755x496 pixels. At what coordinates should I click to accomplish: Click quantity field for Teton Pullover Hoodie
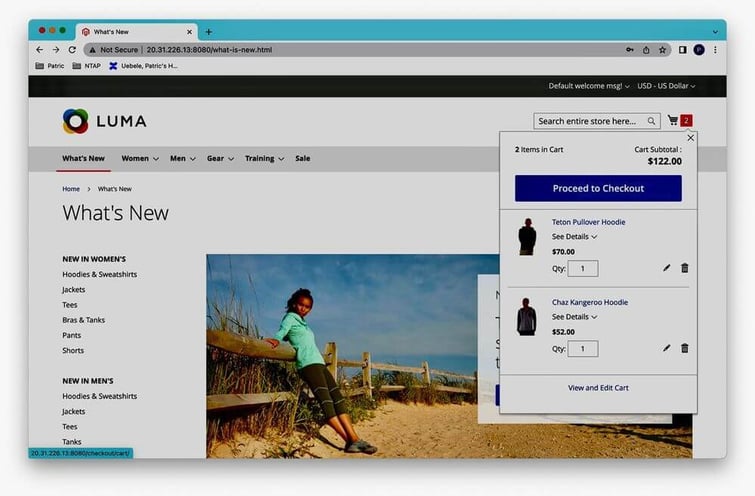583,268
